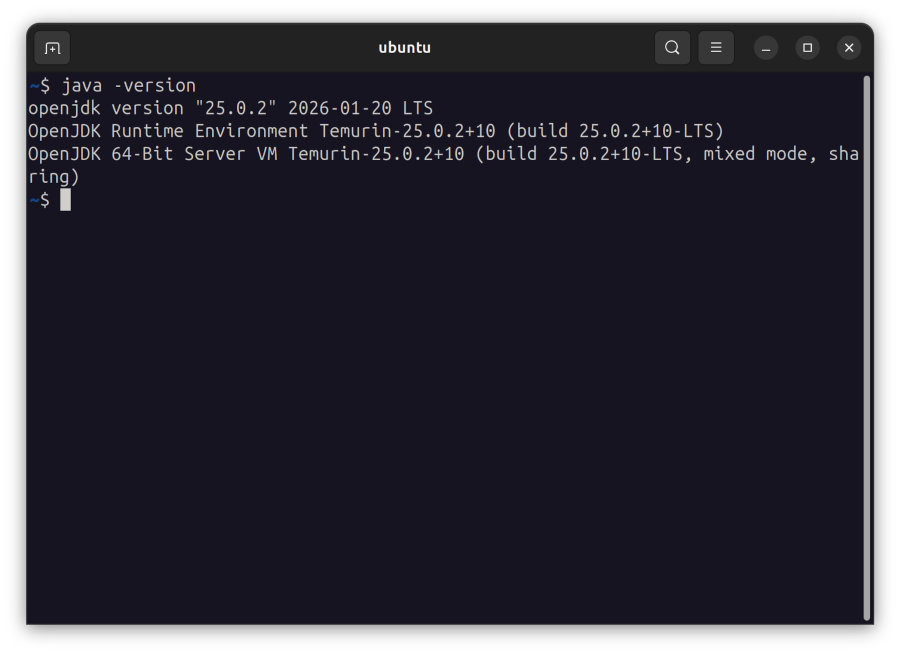Minimize the terminal window
The width and height of the screenshot is (900, 654).
765,47
